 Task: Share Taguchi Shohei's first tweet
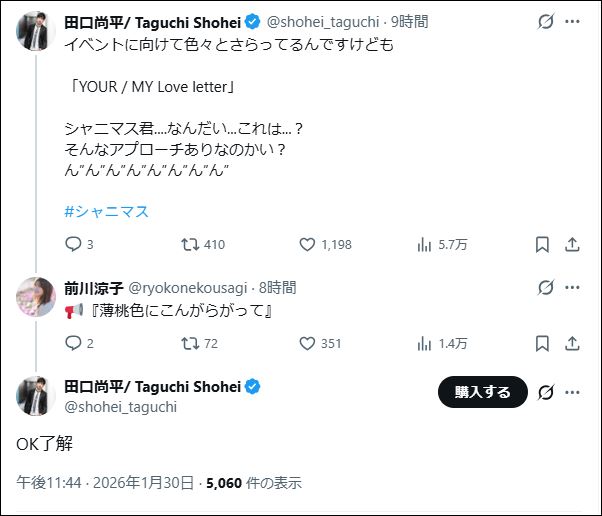click(573, 244)
